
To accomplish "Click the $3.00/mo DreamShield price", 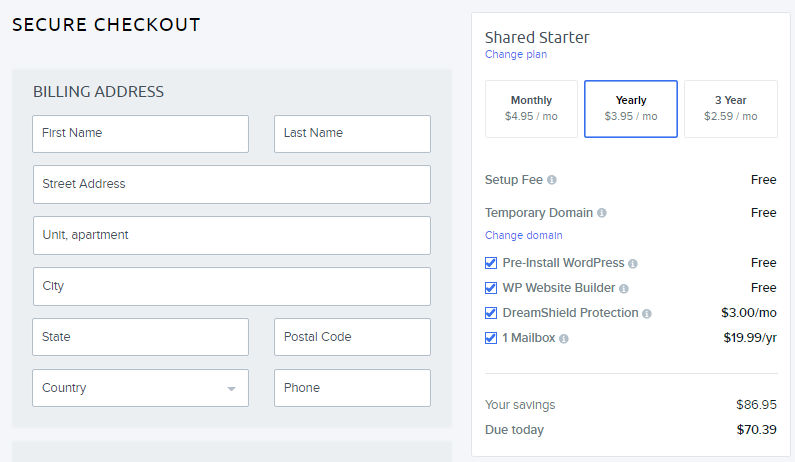I will click(x=749, y=313).
